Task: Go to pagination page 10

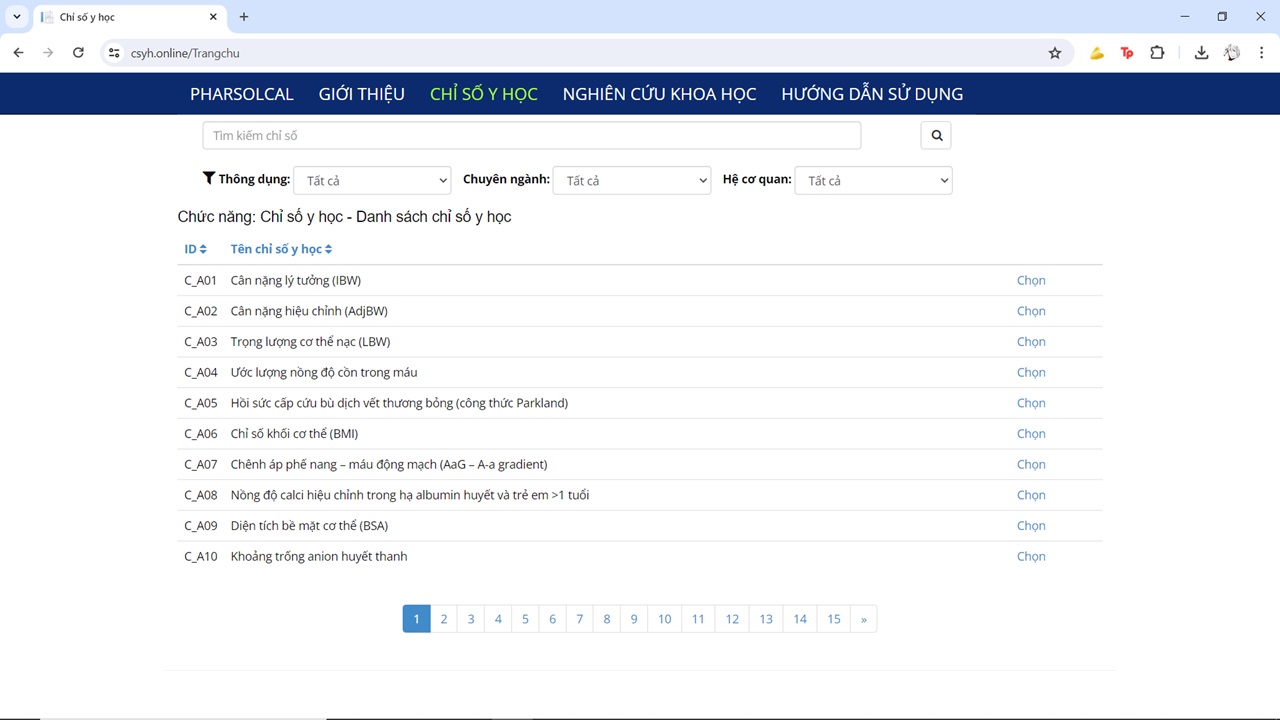Action: point(664,619)
